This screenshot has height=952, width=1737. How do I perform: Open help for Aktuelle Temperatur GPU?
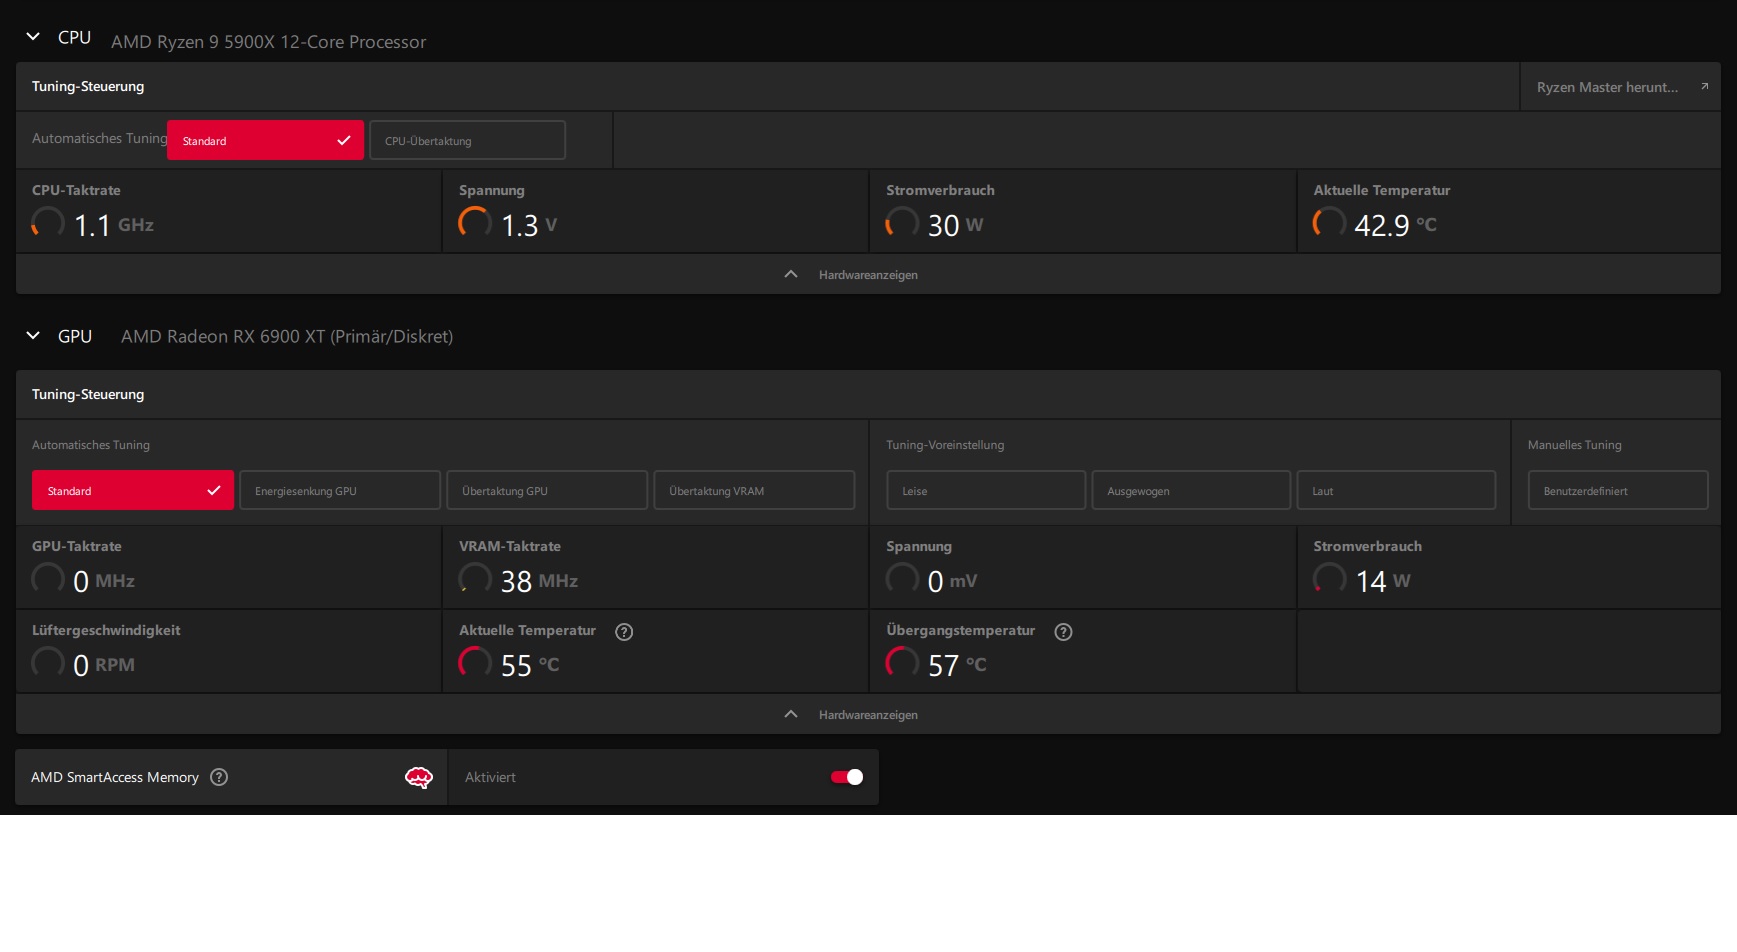tap(624, 631)
